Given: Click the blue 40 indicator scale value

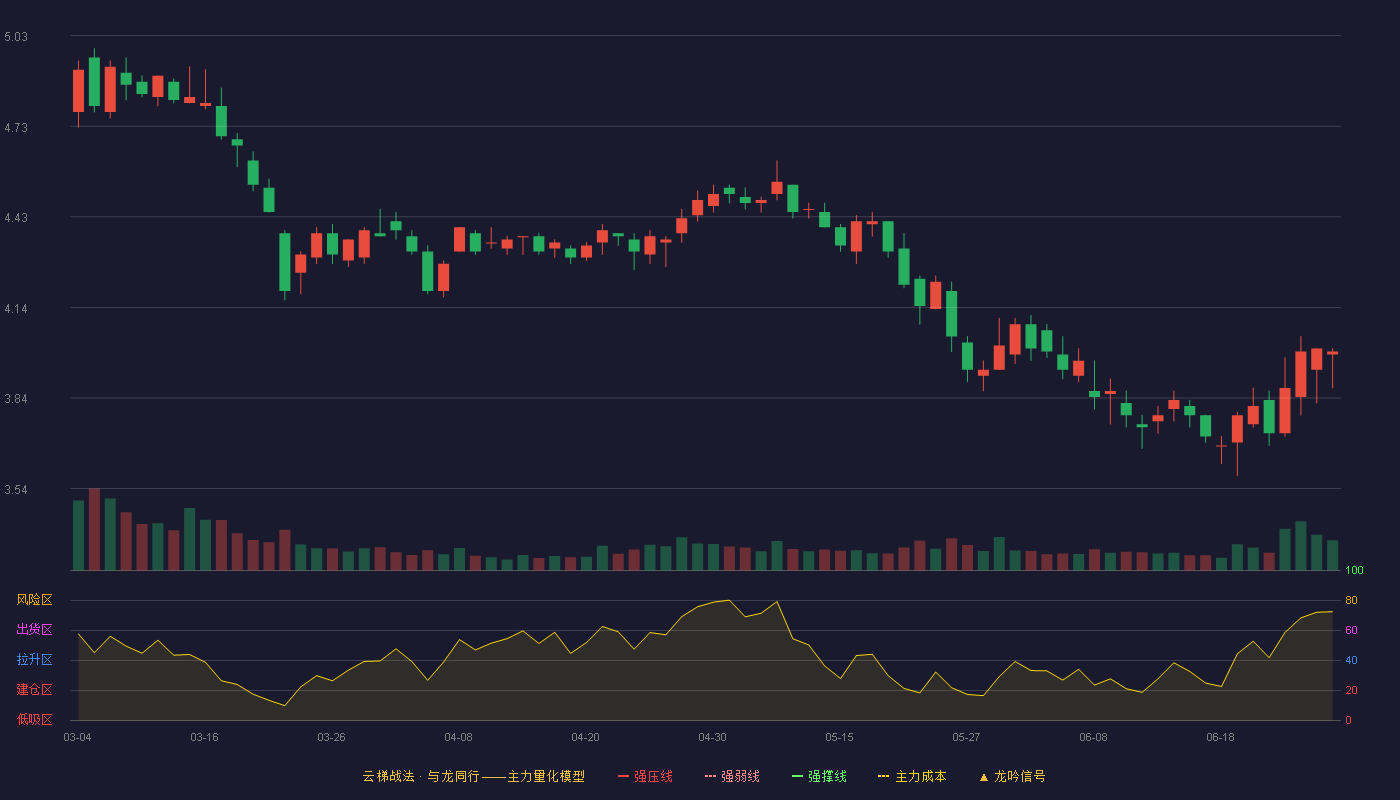Looking at the screenshot, I should coord(1351,660).
